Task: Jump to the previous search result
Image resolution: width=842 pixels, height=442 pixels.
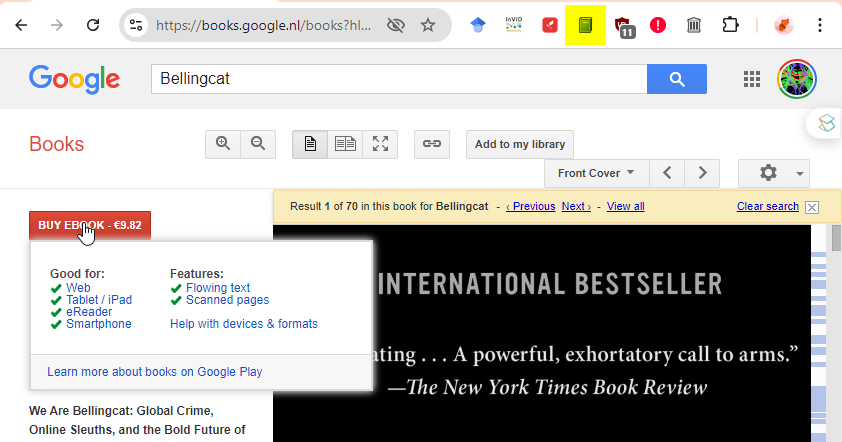Action: pos(531,206)
